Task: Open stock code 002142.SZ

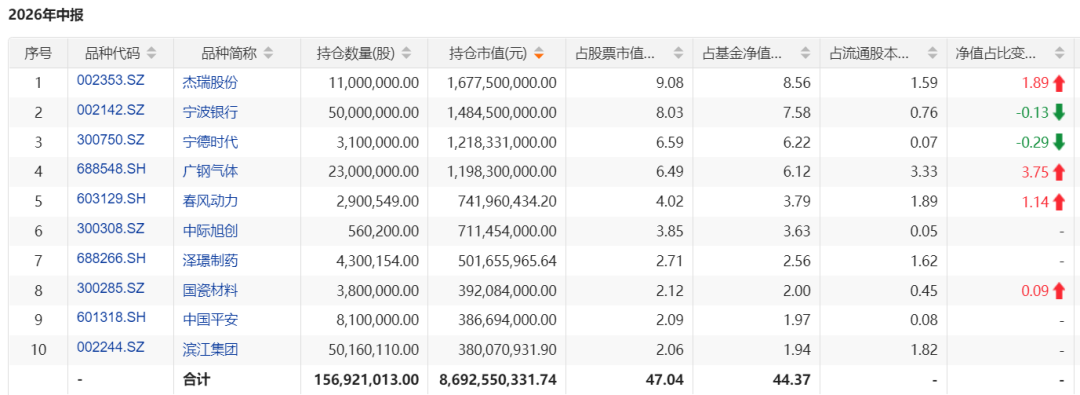Action: coord(111,110)
